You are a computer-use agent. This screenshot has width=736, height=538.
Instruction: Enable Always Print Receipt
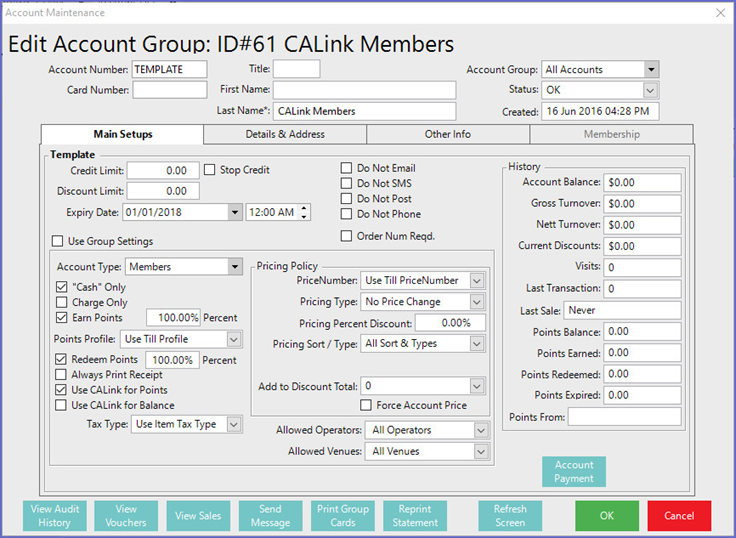pyautogui.click(x=61, y=375)
